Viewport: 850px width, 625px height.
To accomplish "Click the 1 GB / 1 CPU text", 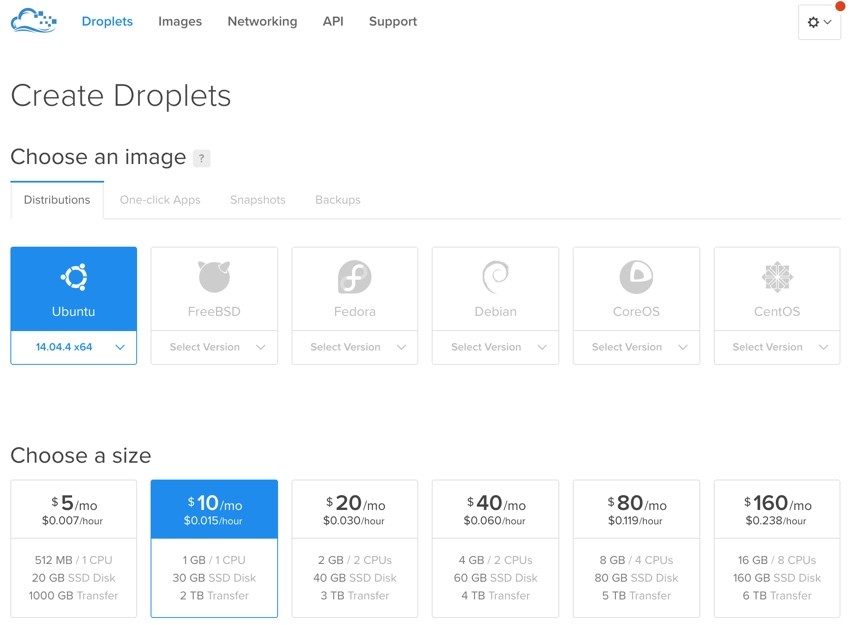I will [x=214, y=560].
